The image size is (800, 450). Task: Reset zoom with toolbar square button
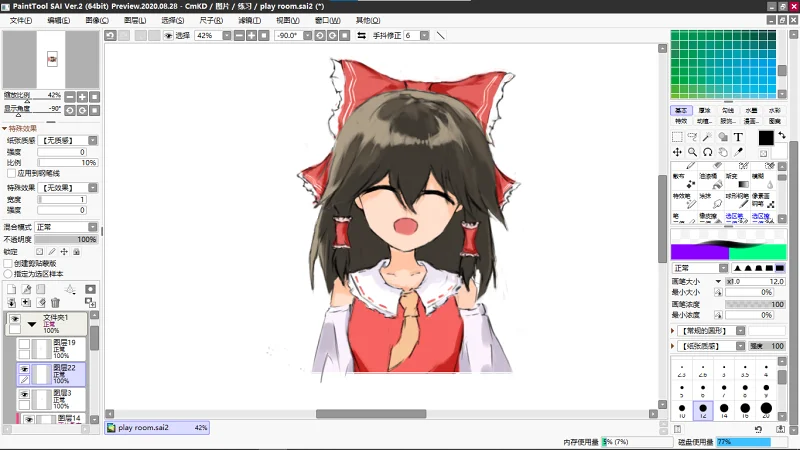[x=264, y=35]
